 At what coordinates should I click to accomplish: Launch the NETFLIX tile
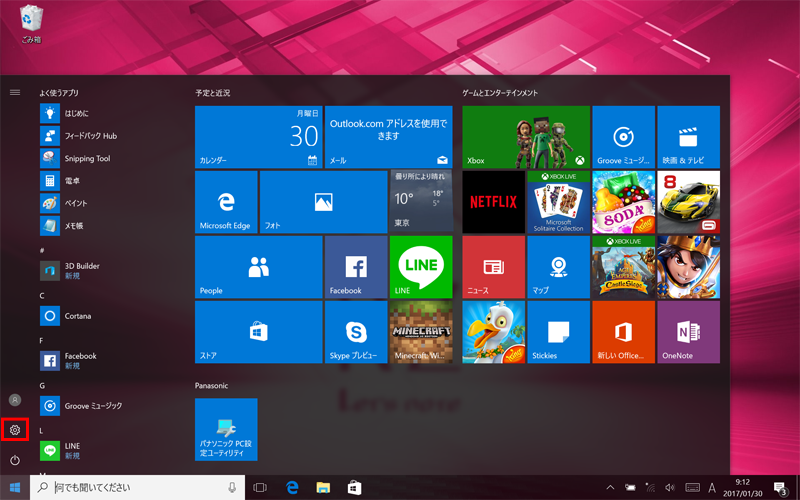493,202
